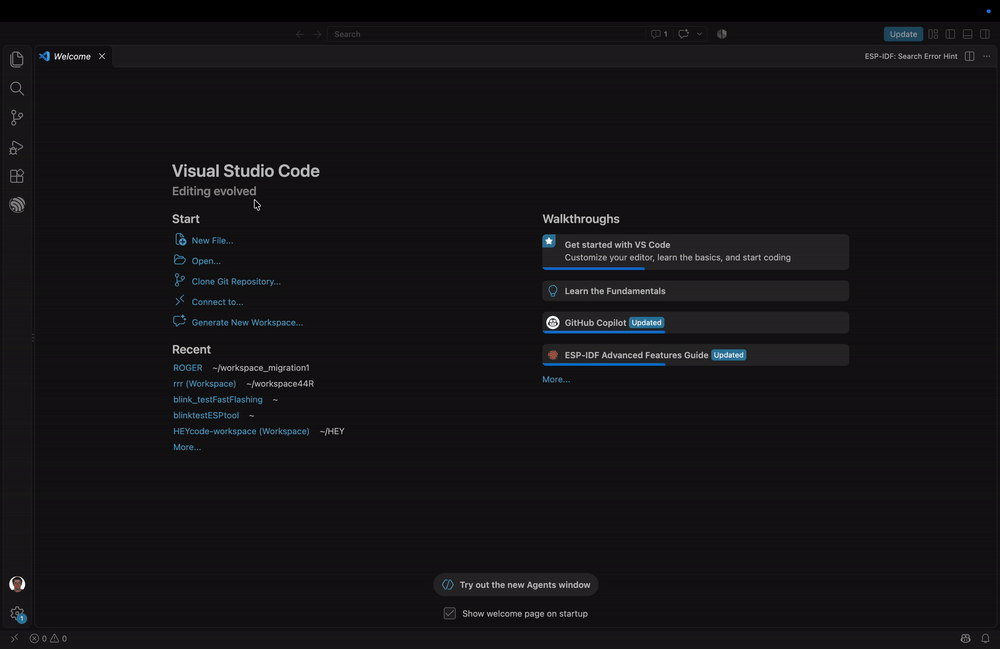Click Generate New Workspace... link
The height and width of the screenshot is (649, 1000).
click(247, 322)
